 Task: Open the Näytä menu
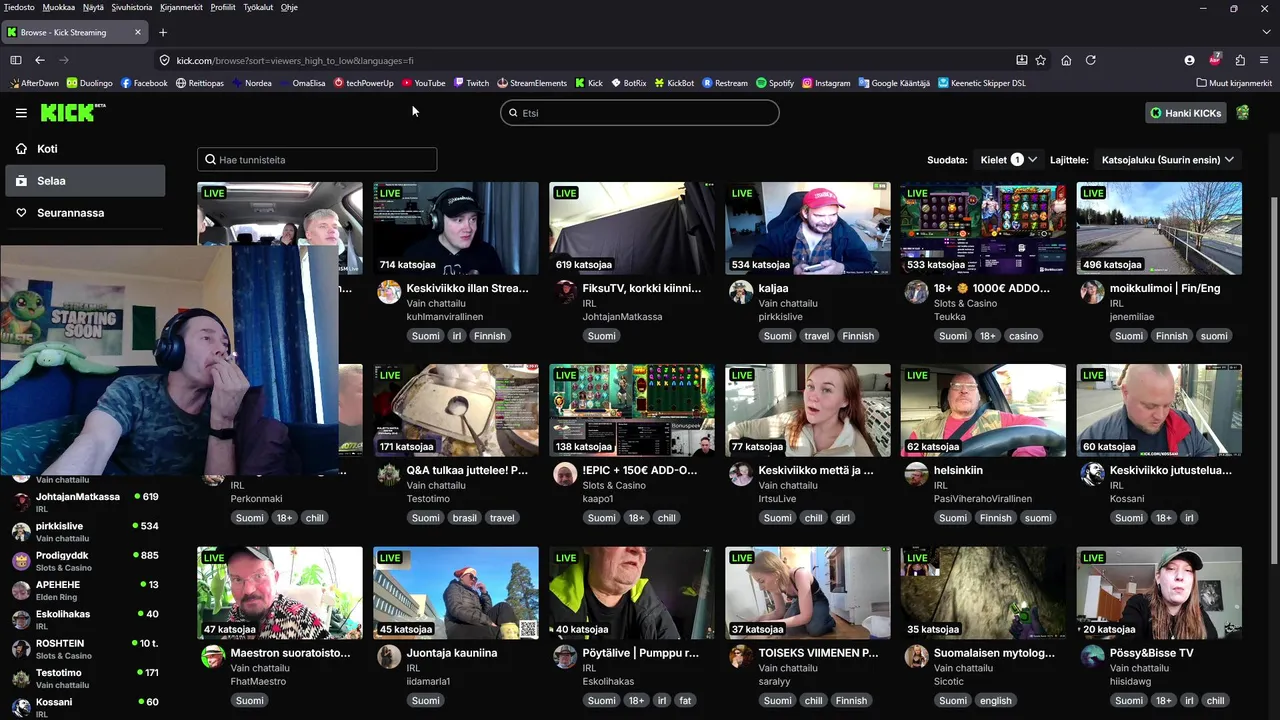click(x=93, y=7)
